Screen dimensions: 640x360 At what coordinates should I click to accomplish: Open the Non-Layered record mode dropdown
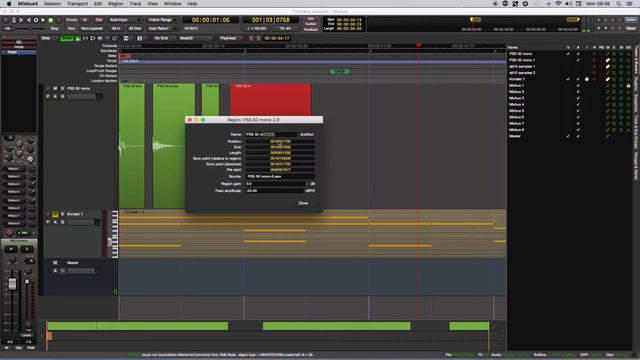click(x=92, y=29)
